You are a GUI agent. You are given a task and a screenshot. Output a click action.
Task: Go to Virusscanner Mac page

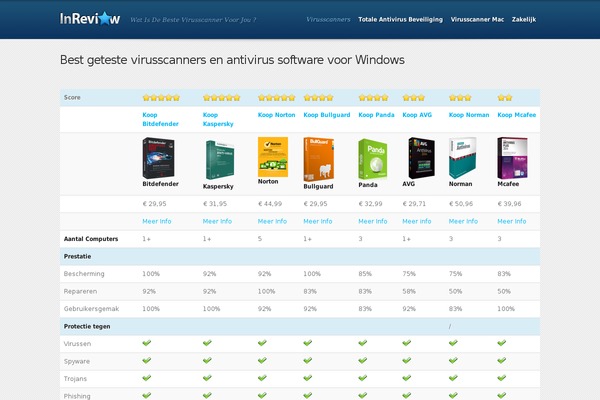[477, 20]
